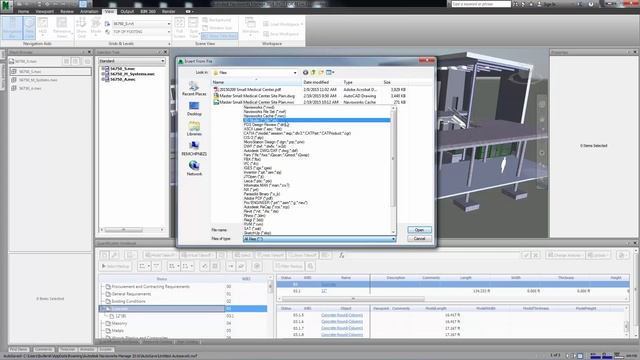Viewport: 640px width, 360px height.
Task: Choose Adobe PDF (*.pdf) in the file type list
Action: point(258,198)
